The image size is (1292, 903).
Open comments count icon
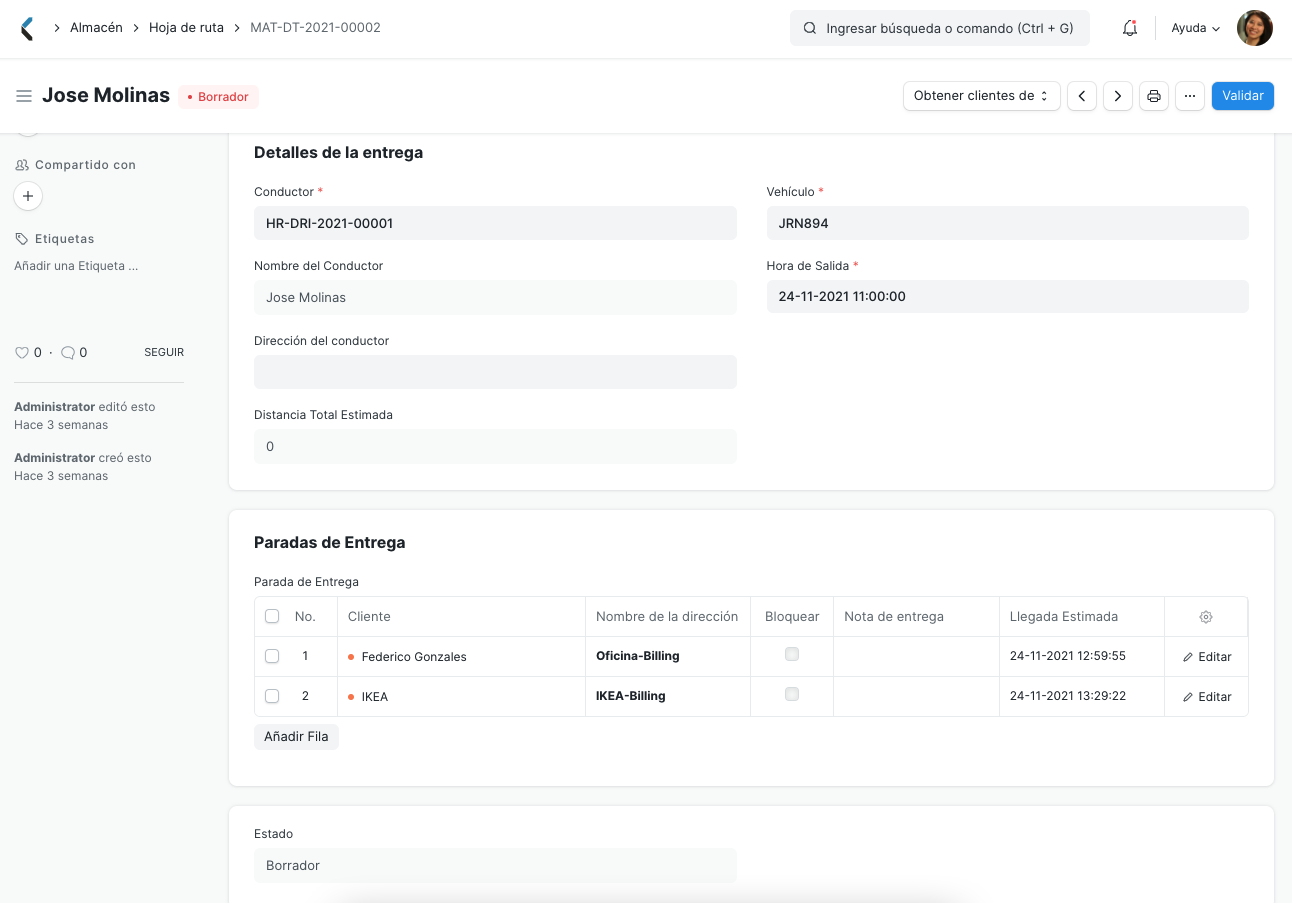pyautogui.click(x=68, y=352)
